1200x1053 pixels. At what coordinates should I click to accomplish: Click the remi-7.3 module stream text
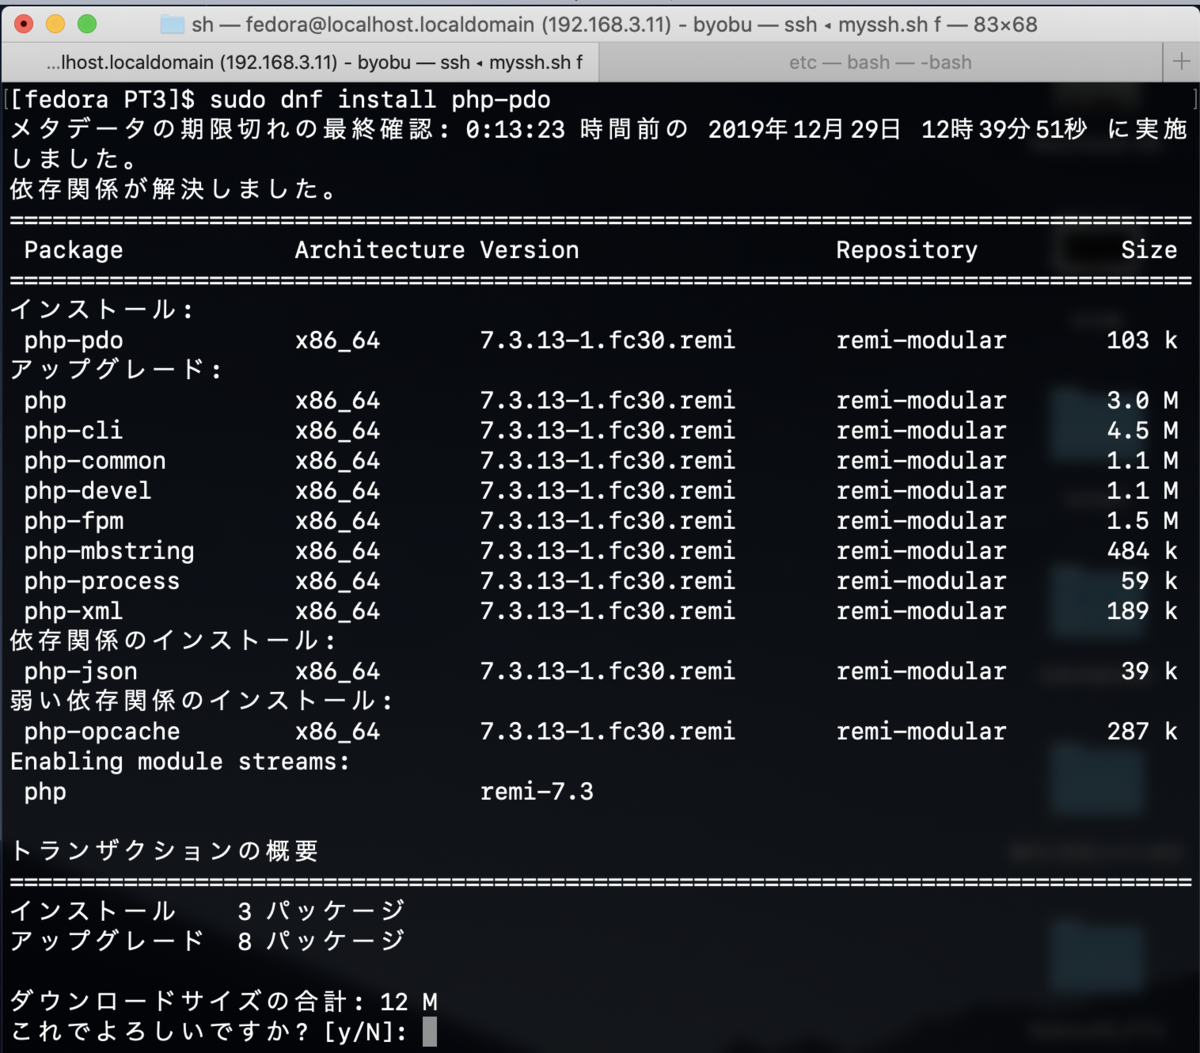pos(537,791)
